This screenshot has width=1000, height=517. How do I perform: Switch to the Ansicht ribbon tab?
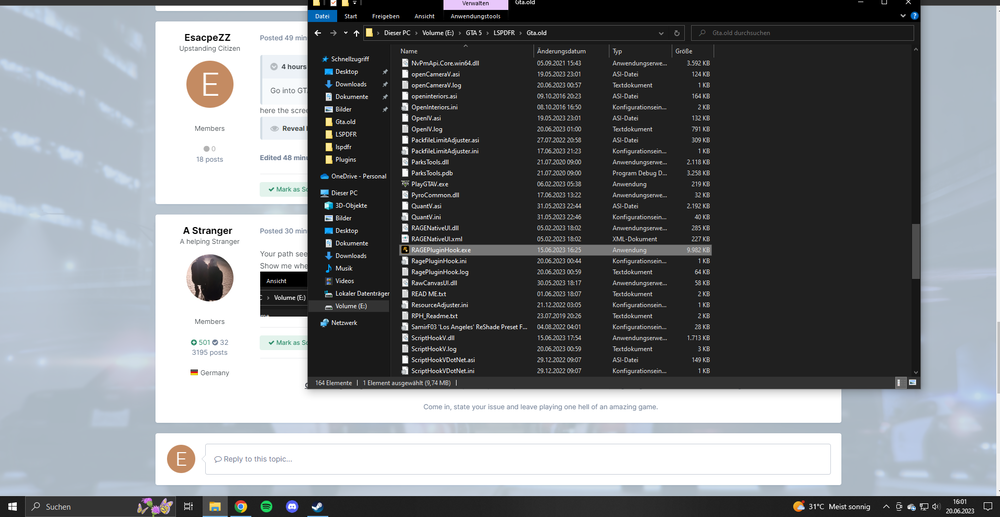[x=424, y=16]
